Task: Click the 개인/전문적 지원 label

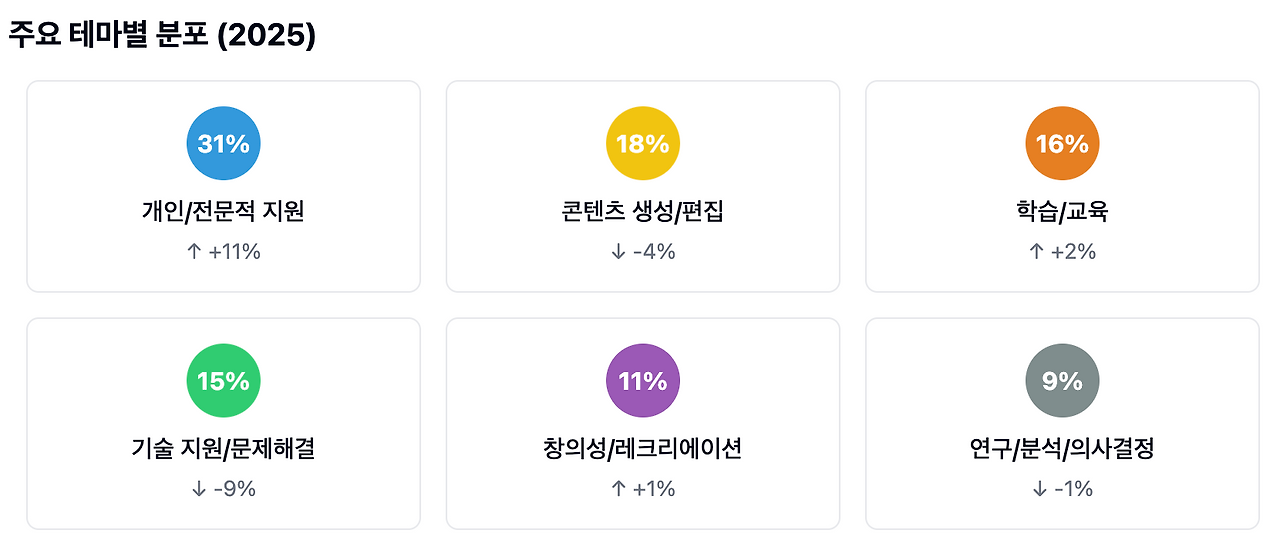Action: pos(223,212)
